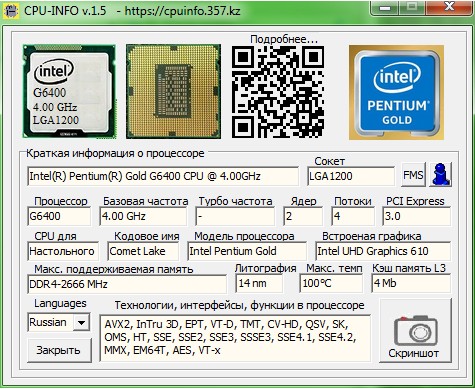475x389 pixels.
Task: Click the Турбо частота field
Action: (x=235, y=216)
